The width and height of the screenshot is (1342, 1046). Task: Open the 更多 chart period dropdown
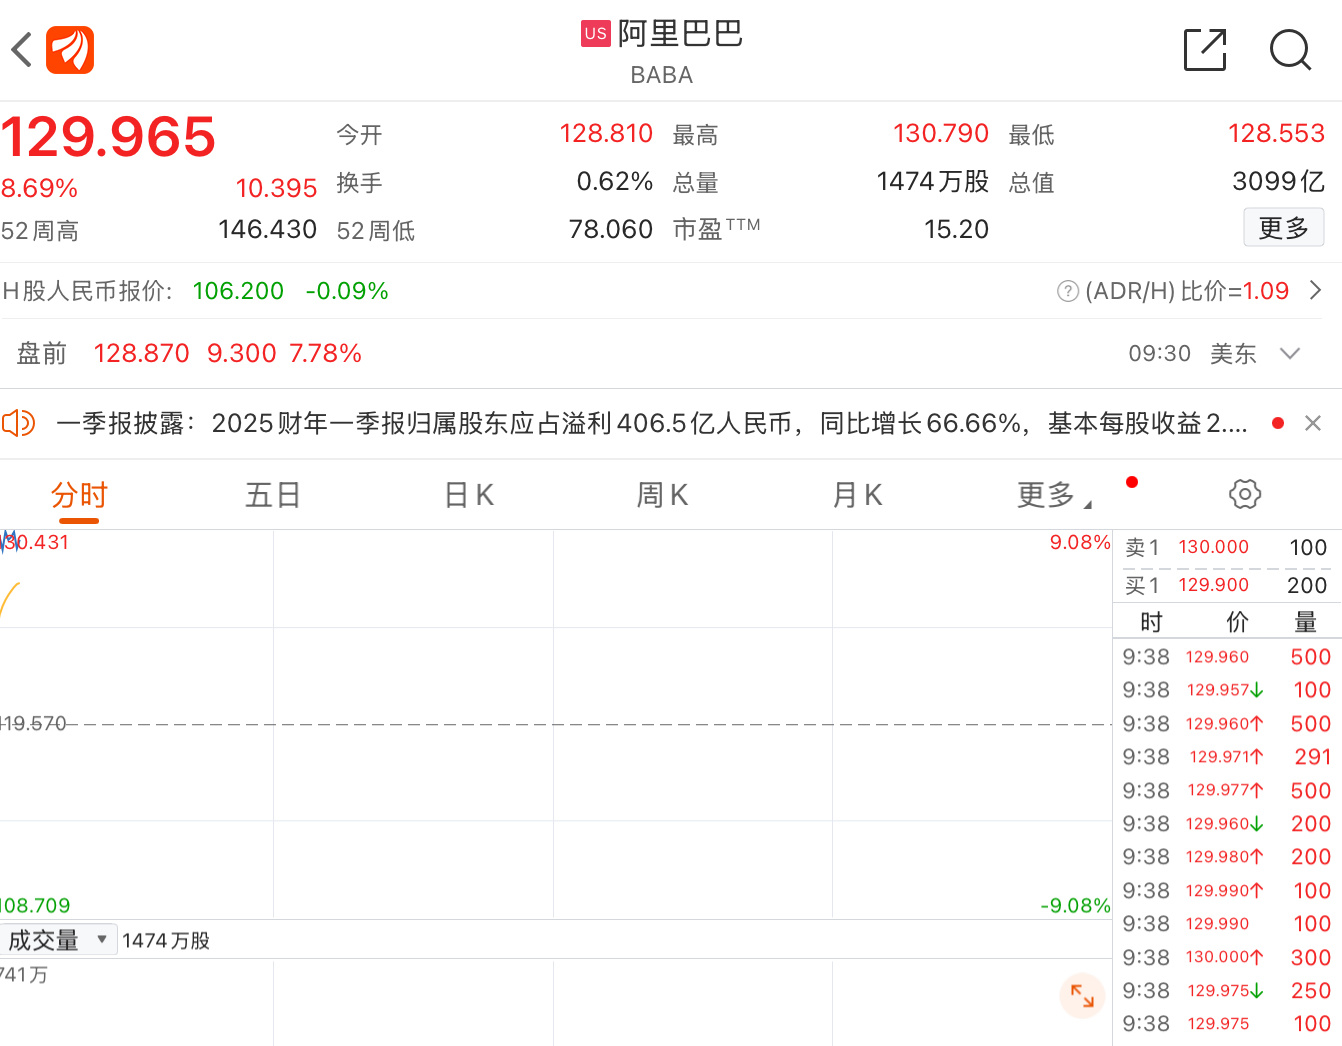point(1054,495)
